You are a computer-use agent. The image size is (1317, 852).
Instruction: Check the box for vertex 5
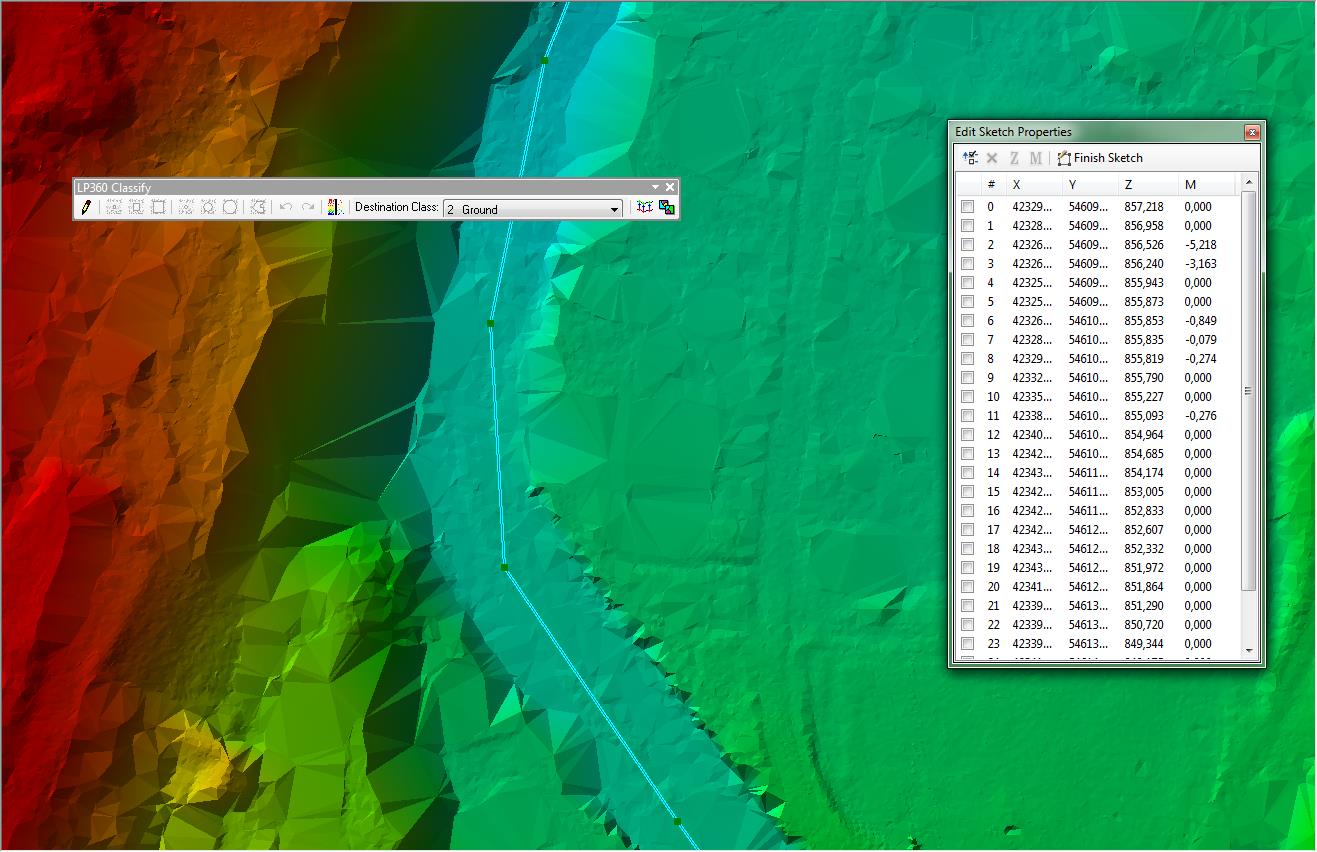tap(967, 302)
